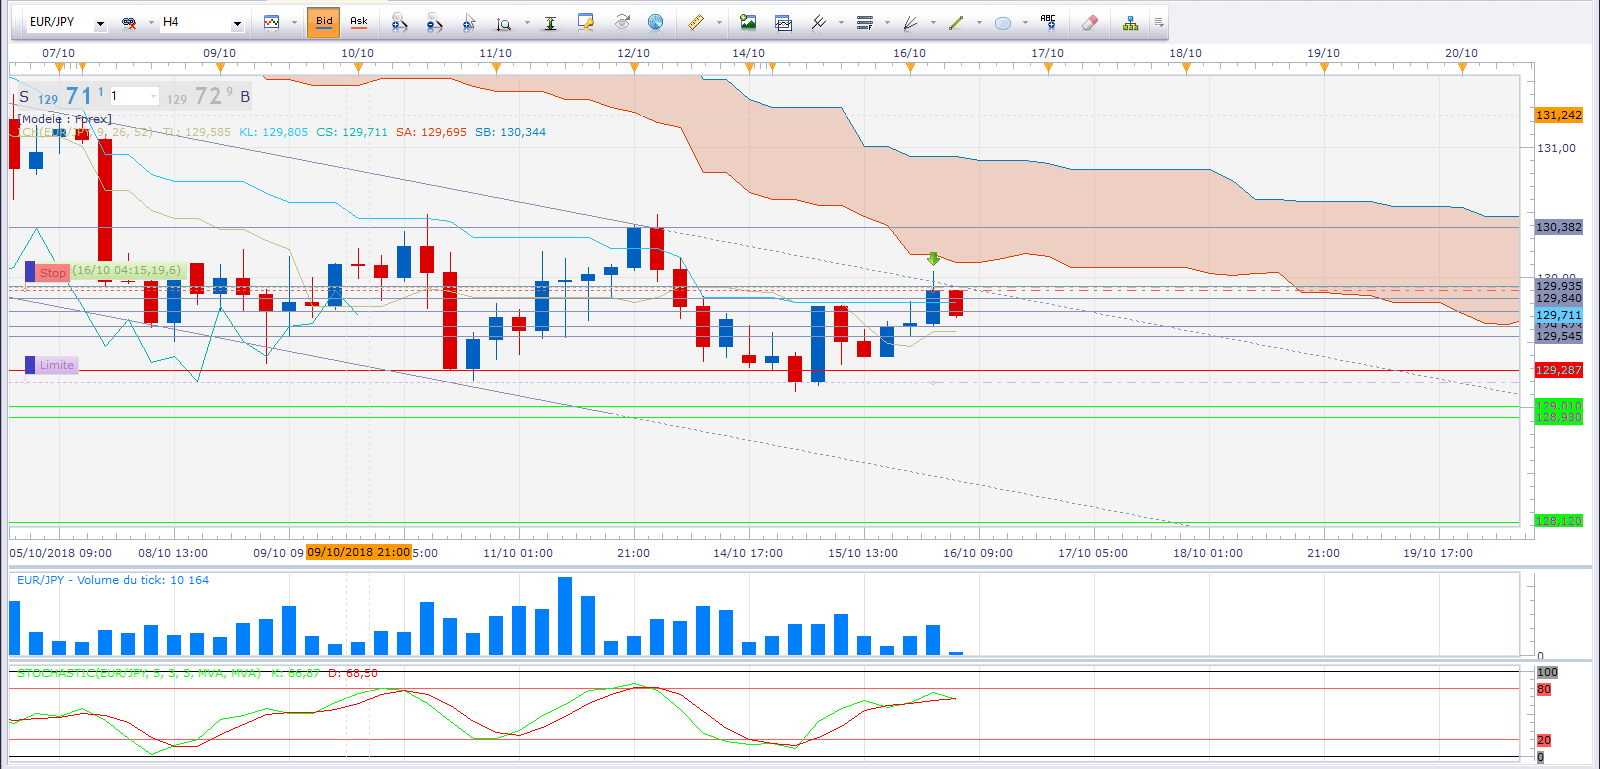Select the Stop order label
Viewport: 1600px width, 769px height.
tap(53, 273)
